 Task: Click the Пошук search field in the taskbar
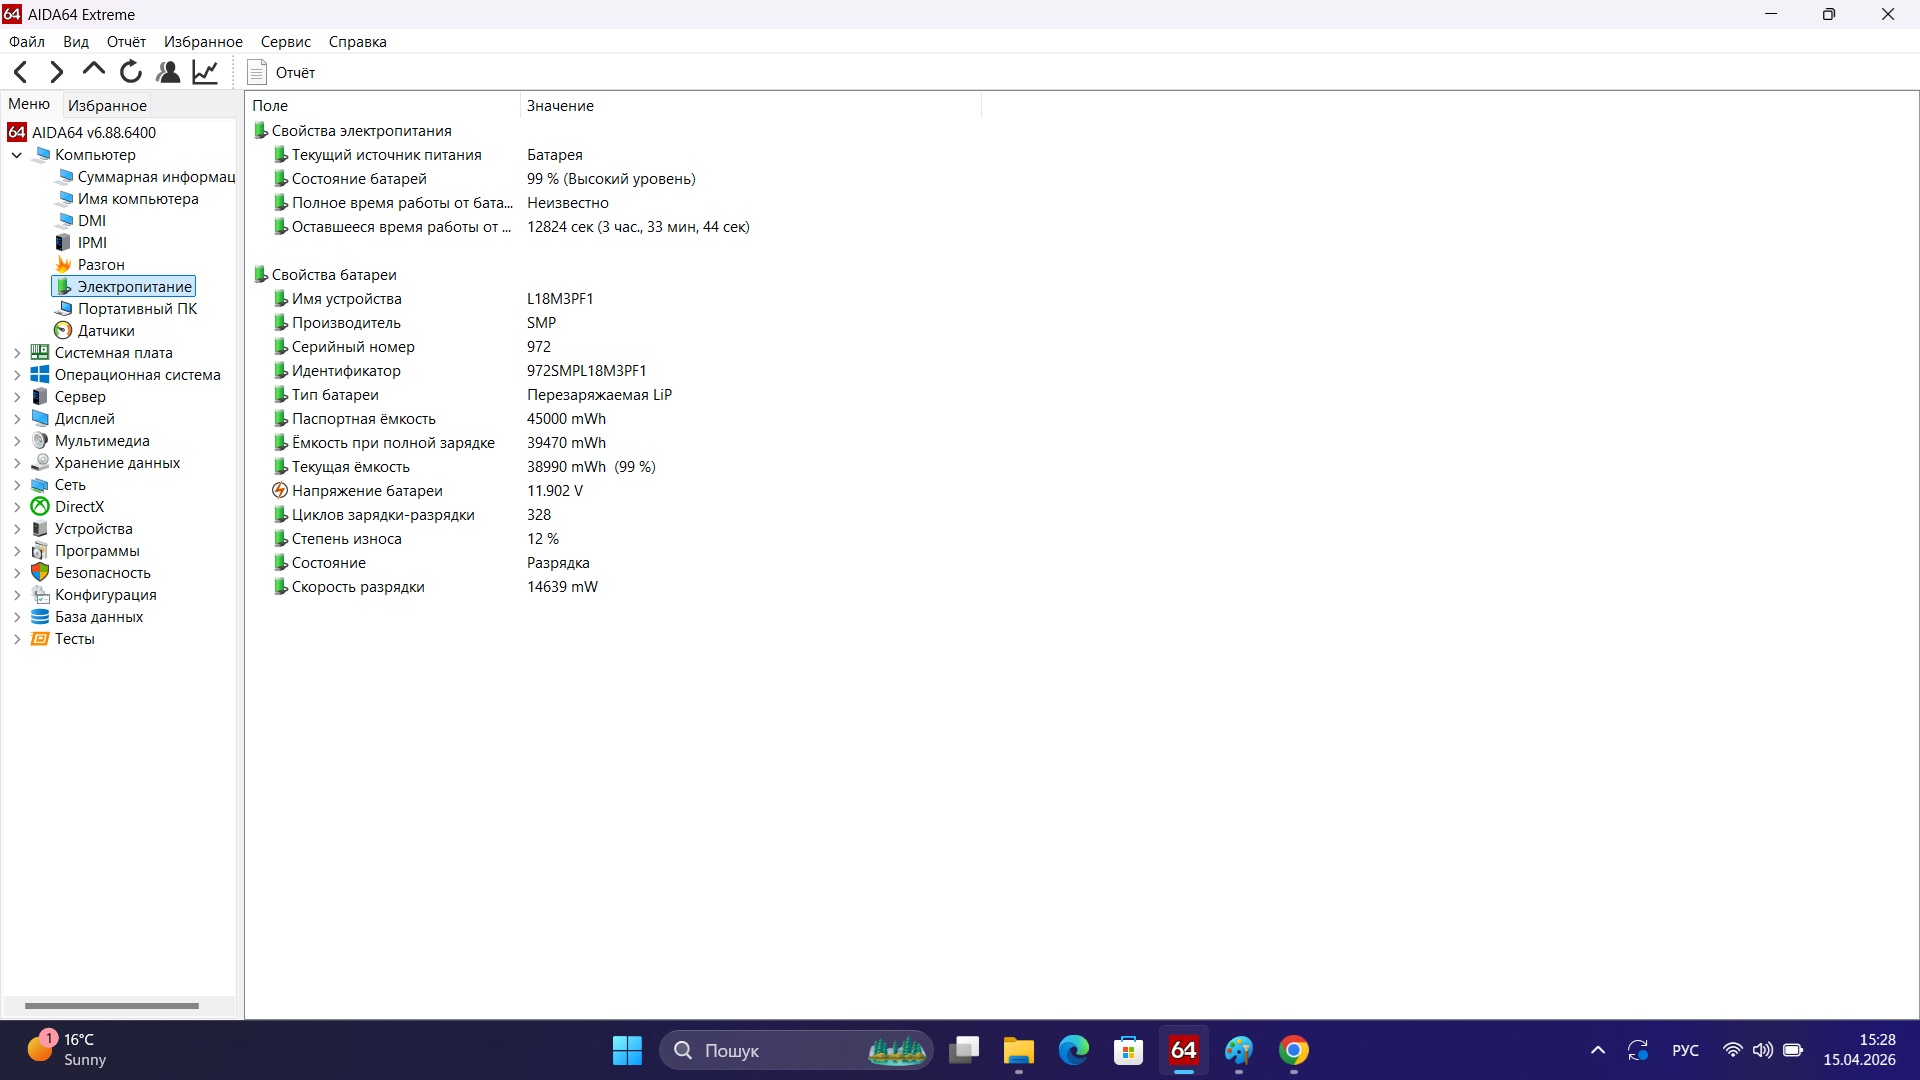pyautogui.click(x=760, y=1050)
